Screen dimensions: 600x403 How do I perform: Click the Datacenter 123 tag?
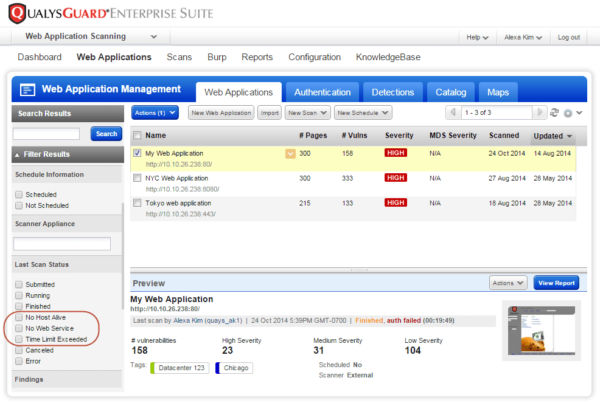click(180, 368)
